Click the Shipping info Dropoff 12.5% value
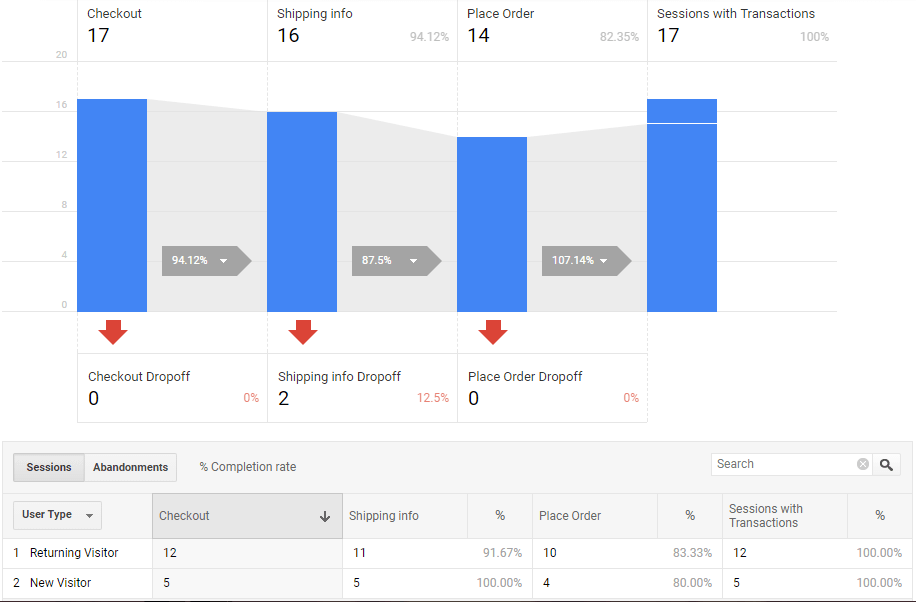The height and width of the screenshot is (602, 916). [433, 398]
